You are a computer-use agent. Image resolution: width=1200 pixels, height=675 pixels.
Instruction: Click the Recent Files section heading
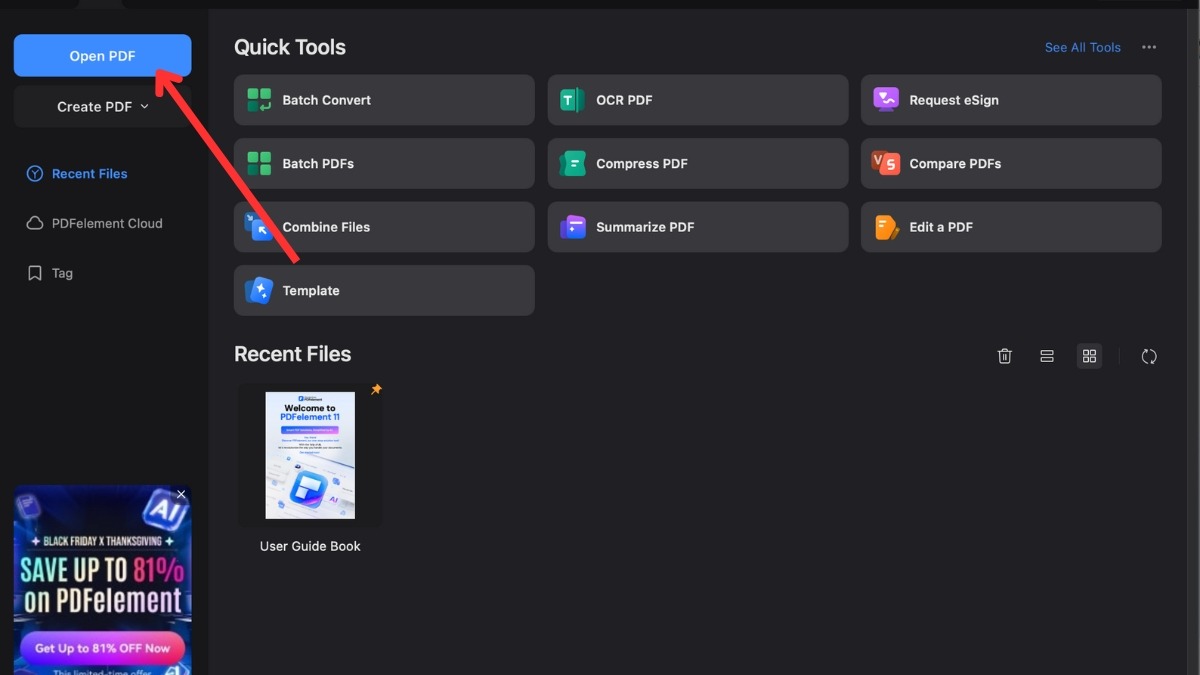coord(293,354)
